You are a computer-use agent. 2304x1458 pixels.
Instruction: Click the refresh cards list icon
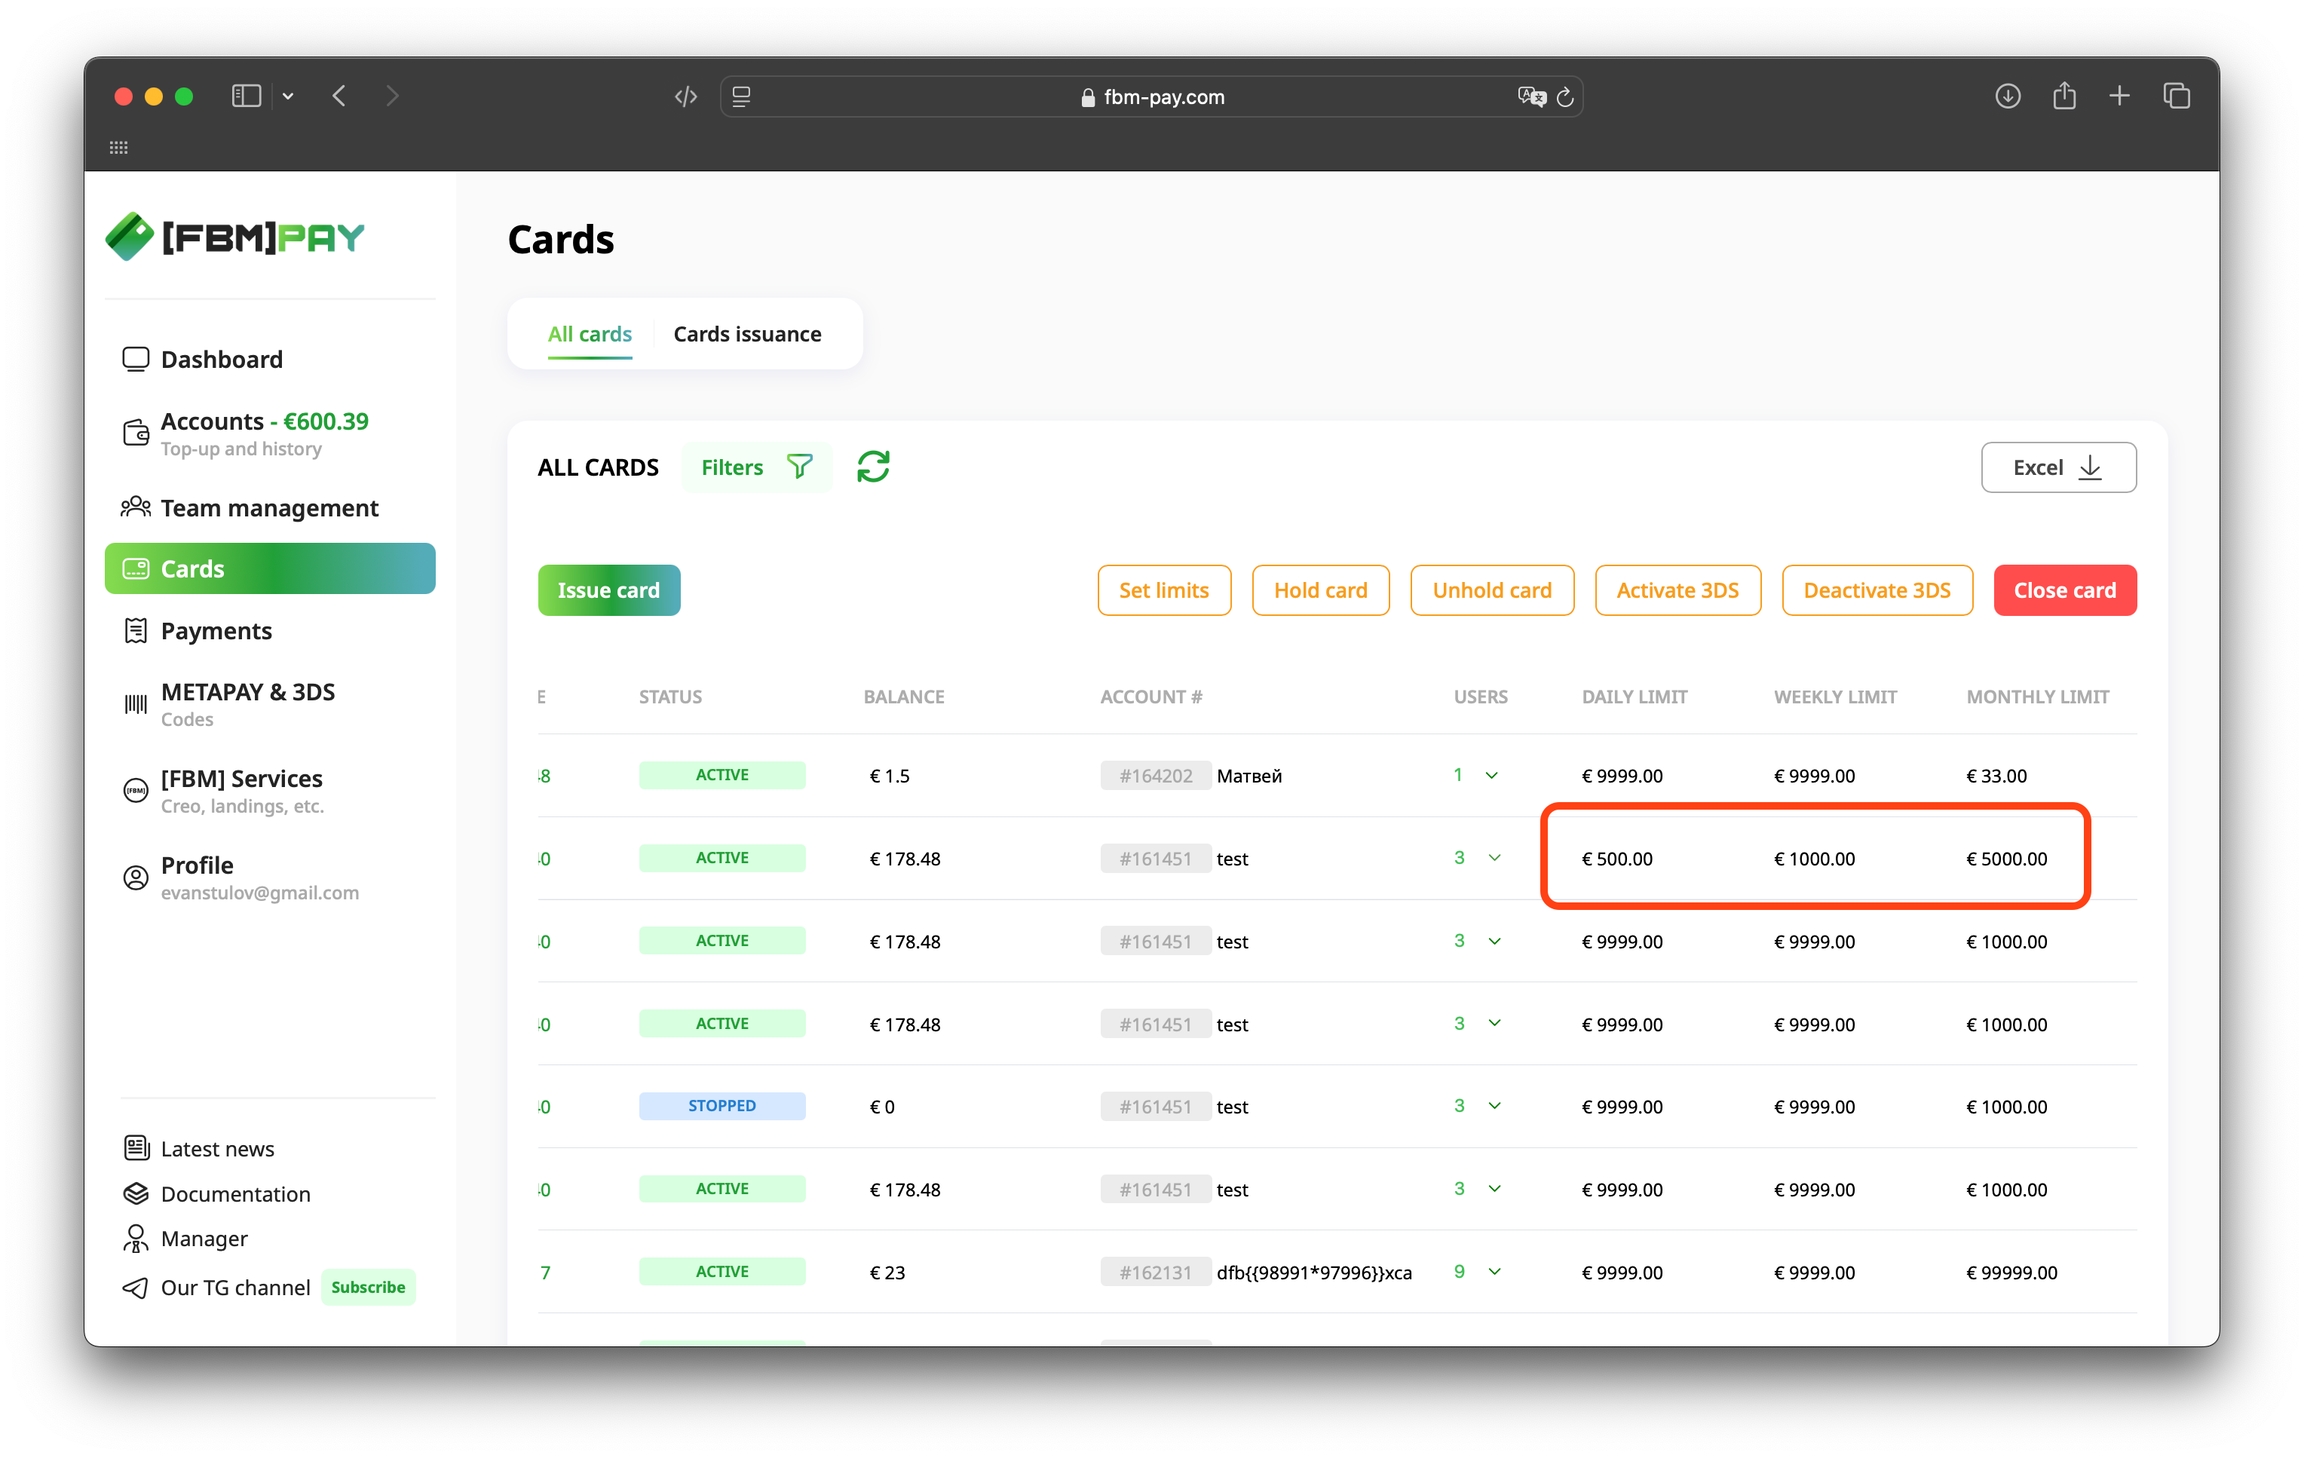point(873,467)
